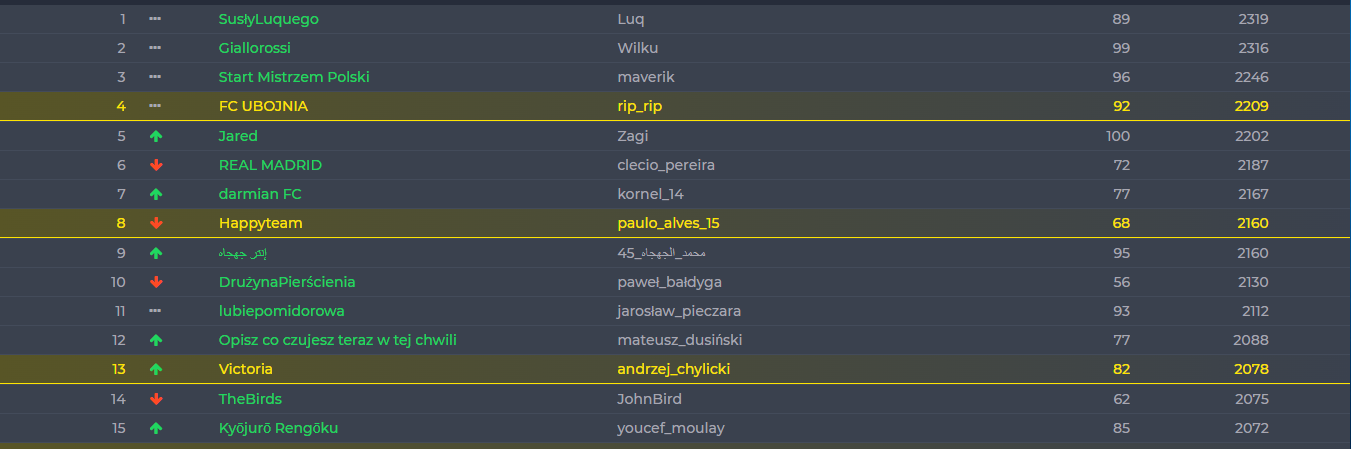
Task: Click the total score 2319 in first row
Action: tap(1252, 19)
